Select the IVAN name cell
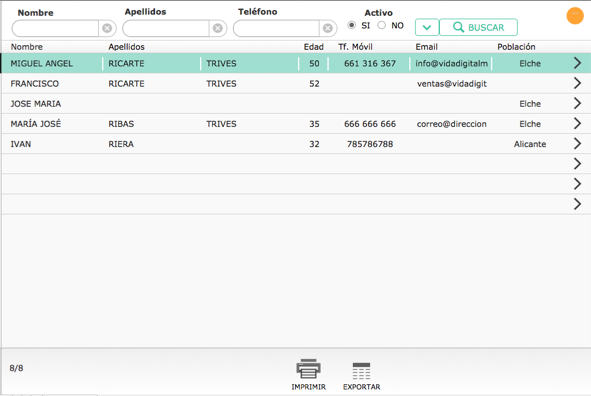The width and height of the screenshot is (591, 396). point(21,144)
